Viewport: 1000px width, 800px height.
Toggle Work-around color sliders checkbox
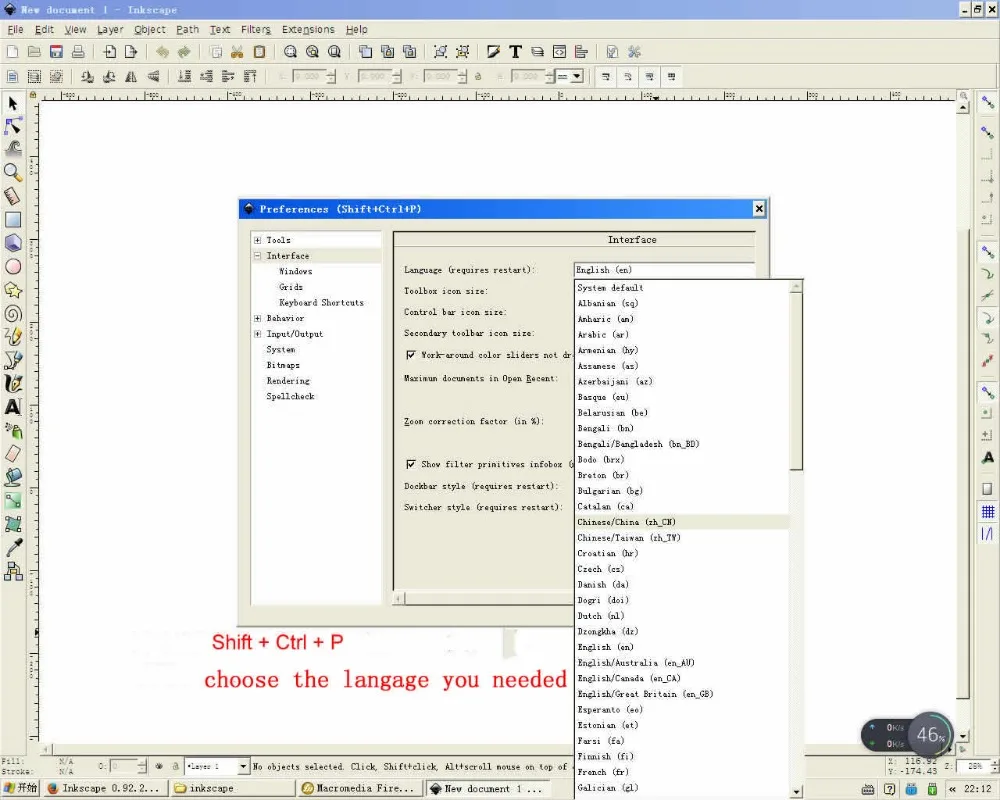411,355
